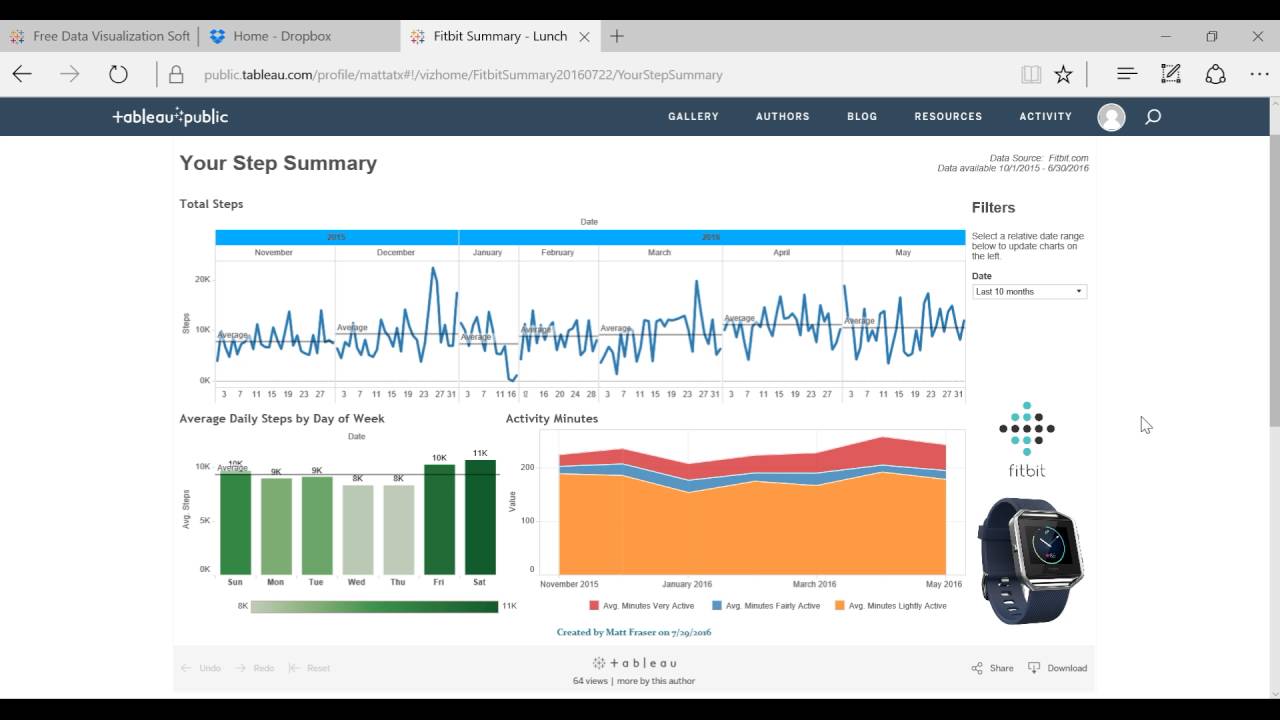
Task: Open the RESOURCES menu
Action: pyautogui.click(x=948, y=117)
